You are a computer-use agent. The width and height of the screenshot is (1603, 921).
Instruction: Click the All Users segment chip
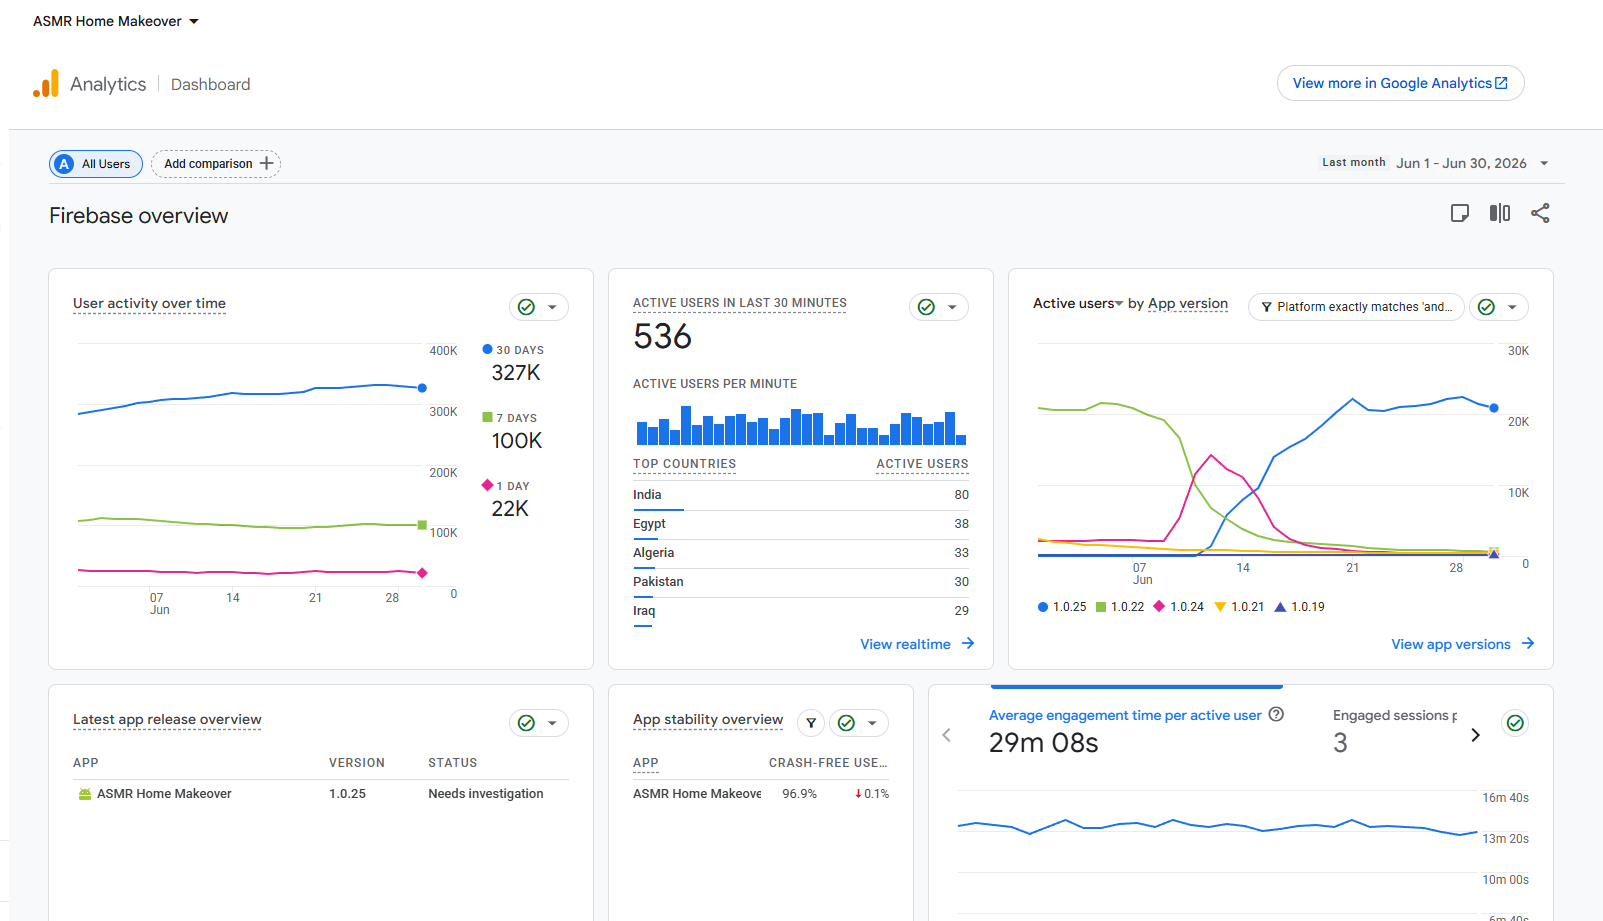[96, 164]
